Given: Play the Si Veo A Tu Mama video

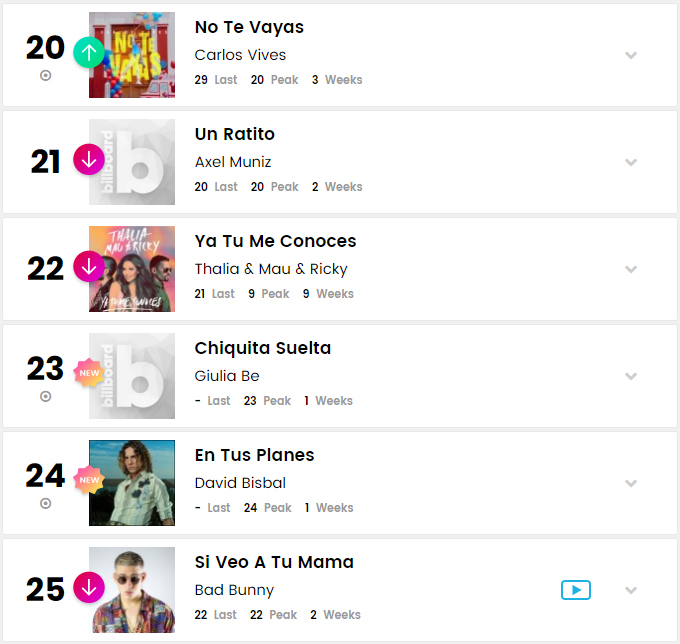Looking at the screenshot, I should 576,590.
